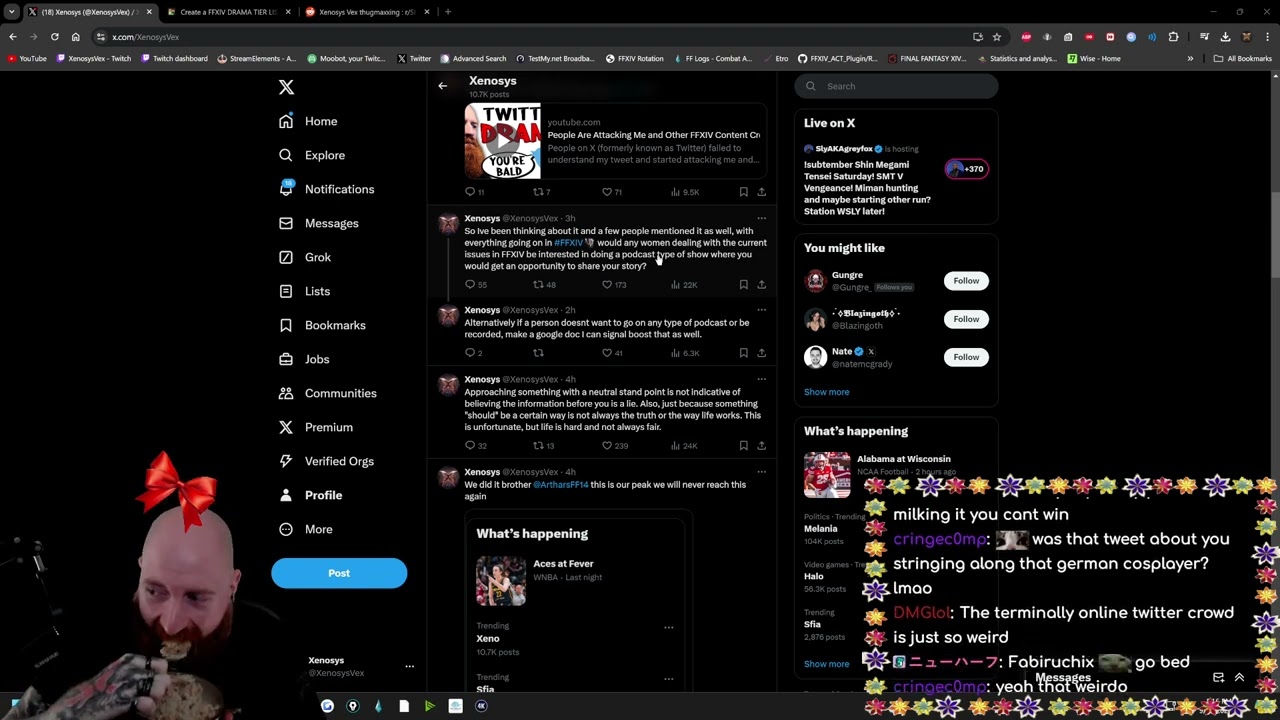
Task: Share the podcast show tweet
Action: click(761, 285)
